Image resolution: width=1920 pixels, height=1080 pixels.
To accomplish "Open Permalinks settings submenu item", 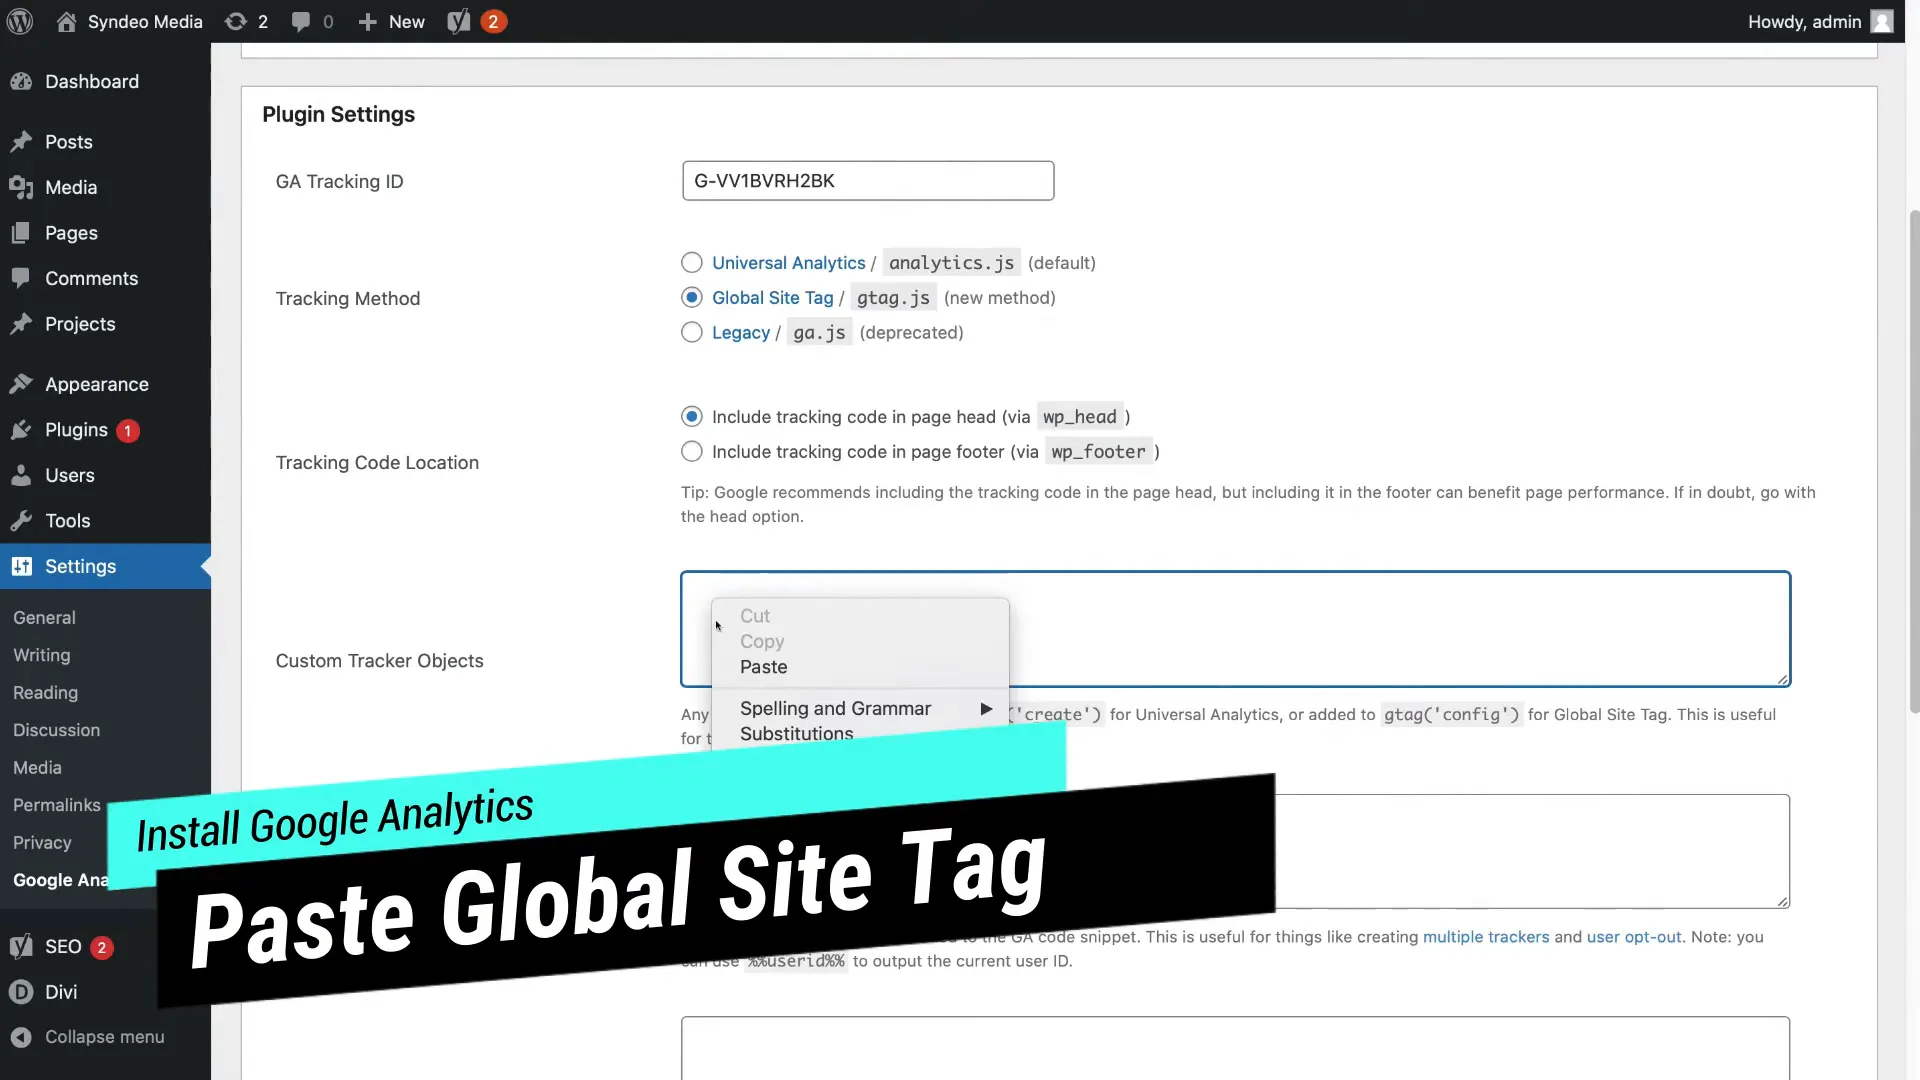I will pyautogui.click(x=56, y=805).
